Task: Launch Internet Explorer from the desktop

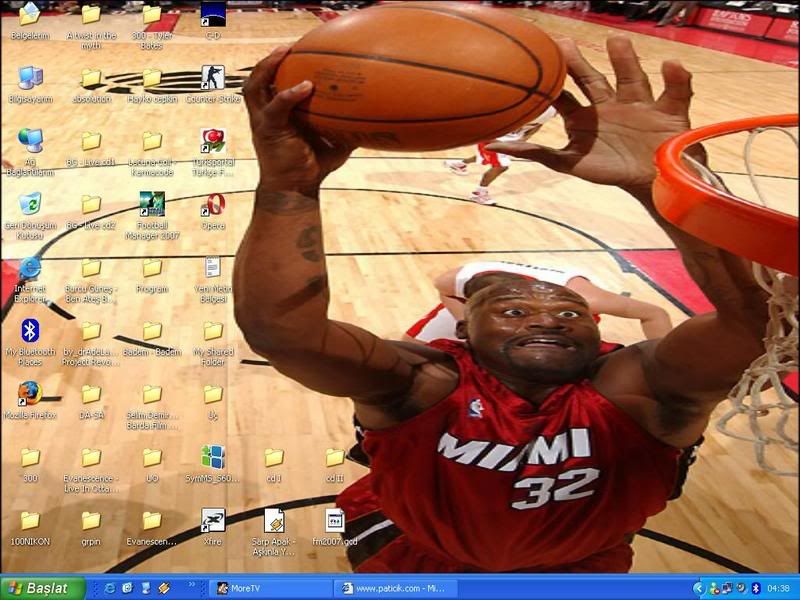Action: [x=30, y=267]
